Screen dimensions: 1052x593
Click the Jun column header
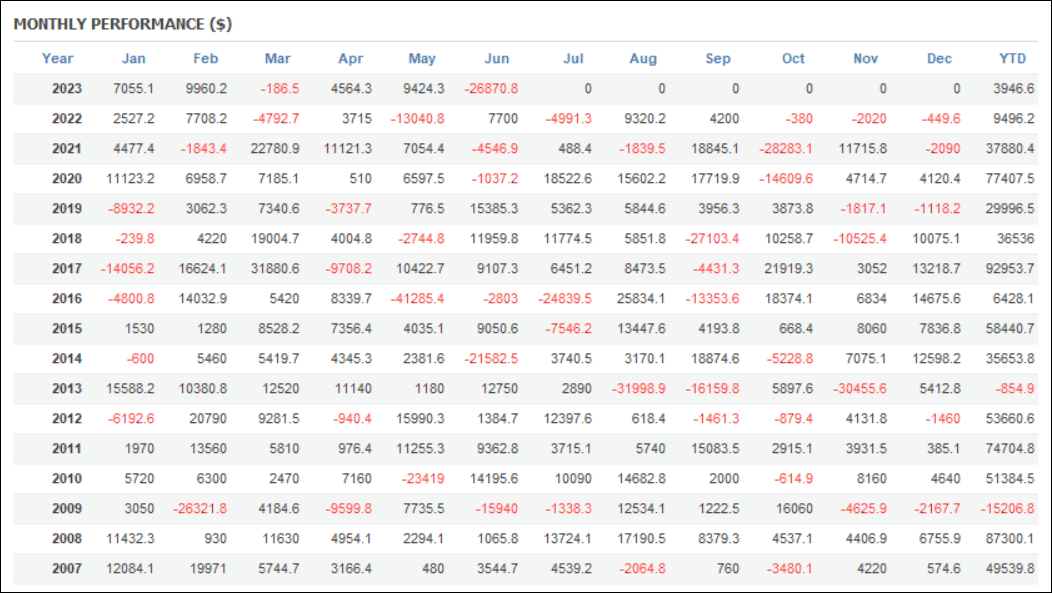(497, 58)
